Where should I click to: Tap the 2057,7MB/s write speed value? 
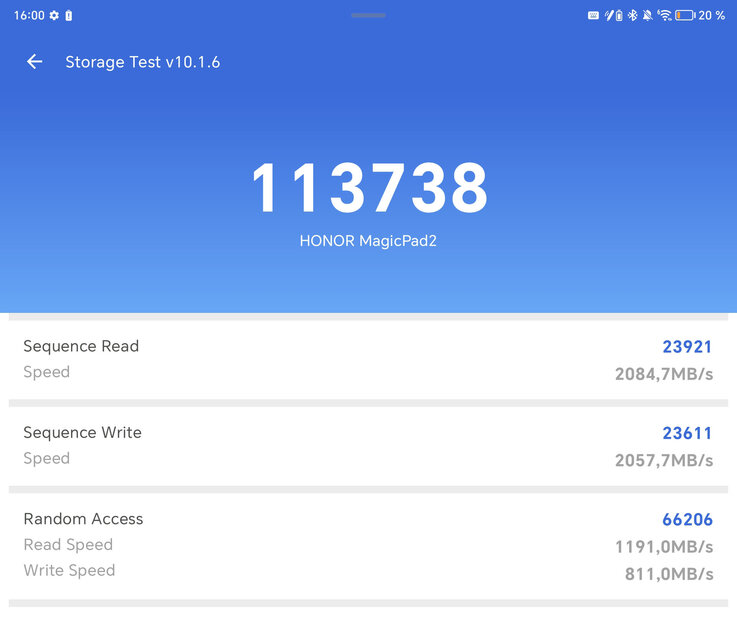point(664,461)
